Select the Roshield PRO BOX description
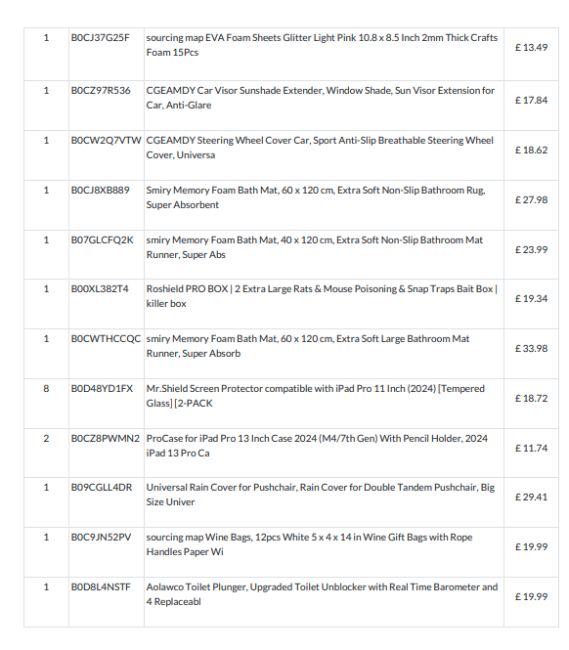Image resolution: width=569 pixels, height=650 pixels. [x=322, y=296]
